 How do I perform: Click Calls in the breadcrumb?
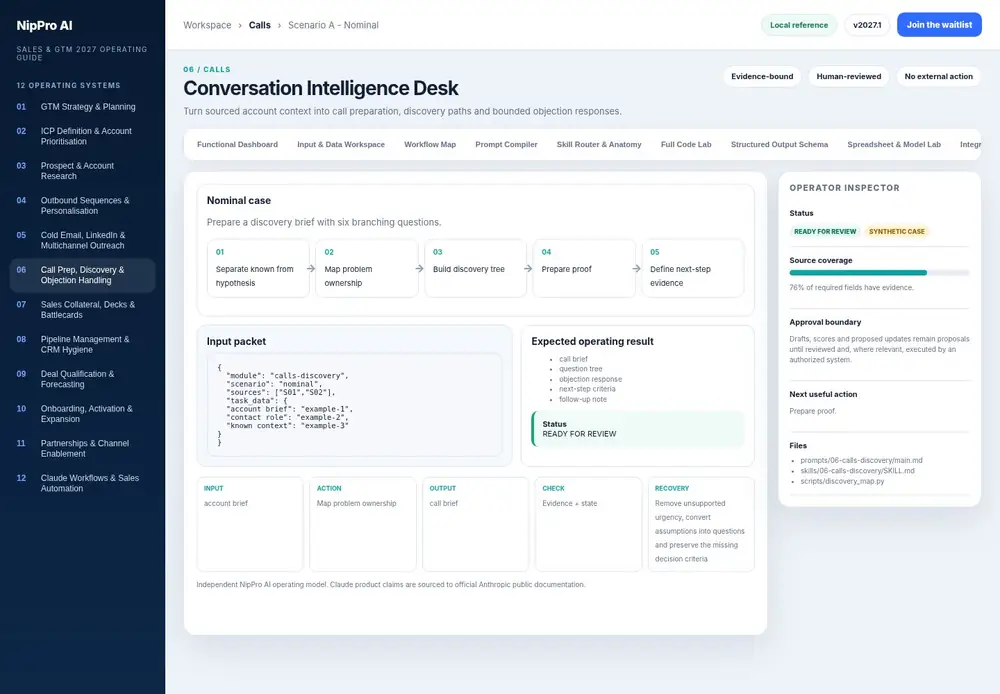(260, 25)
